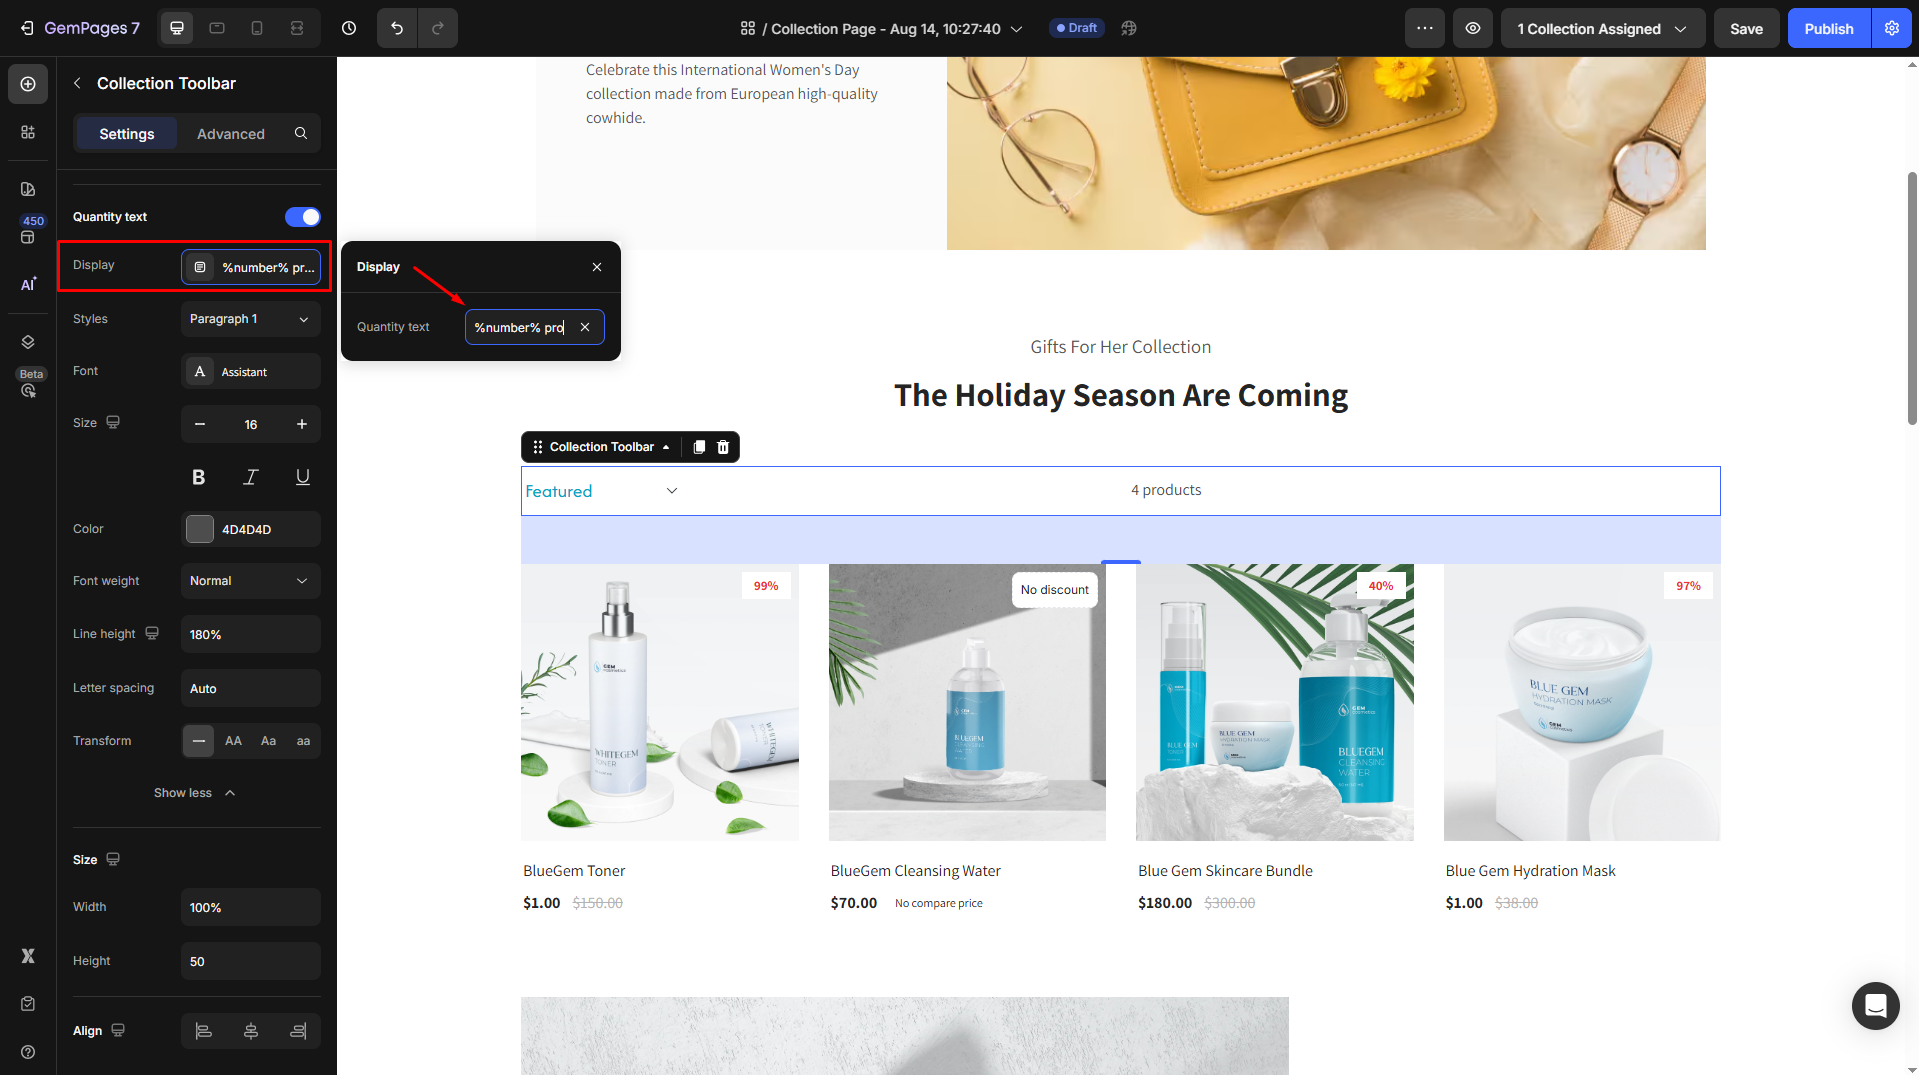Open the Paragraph 1 styles dropdown

[250, 319]
